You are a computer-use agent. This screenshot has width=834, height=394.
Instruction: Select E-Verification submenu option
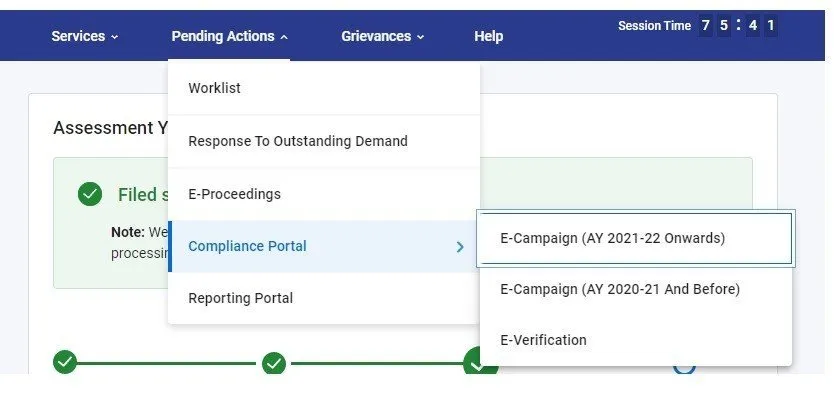(636, 340)
